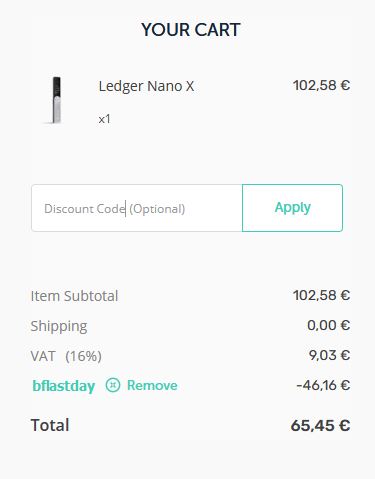375x479 pixels.
Task: Click the YOUR CART heading
Action: (191, 30)
